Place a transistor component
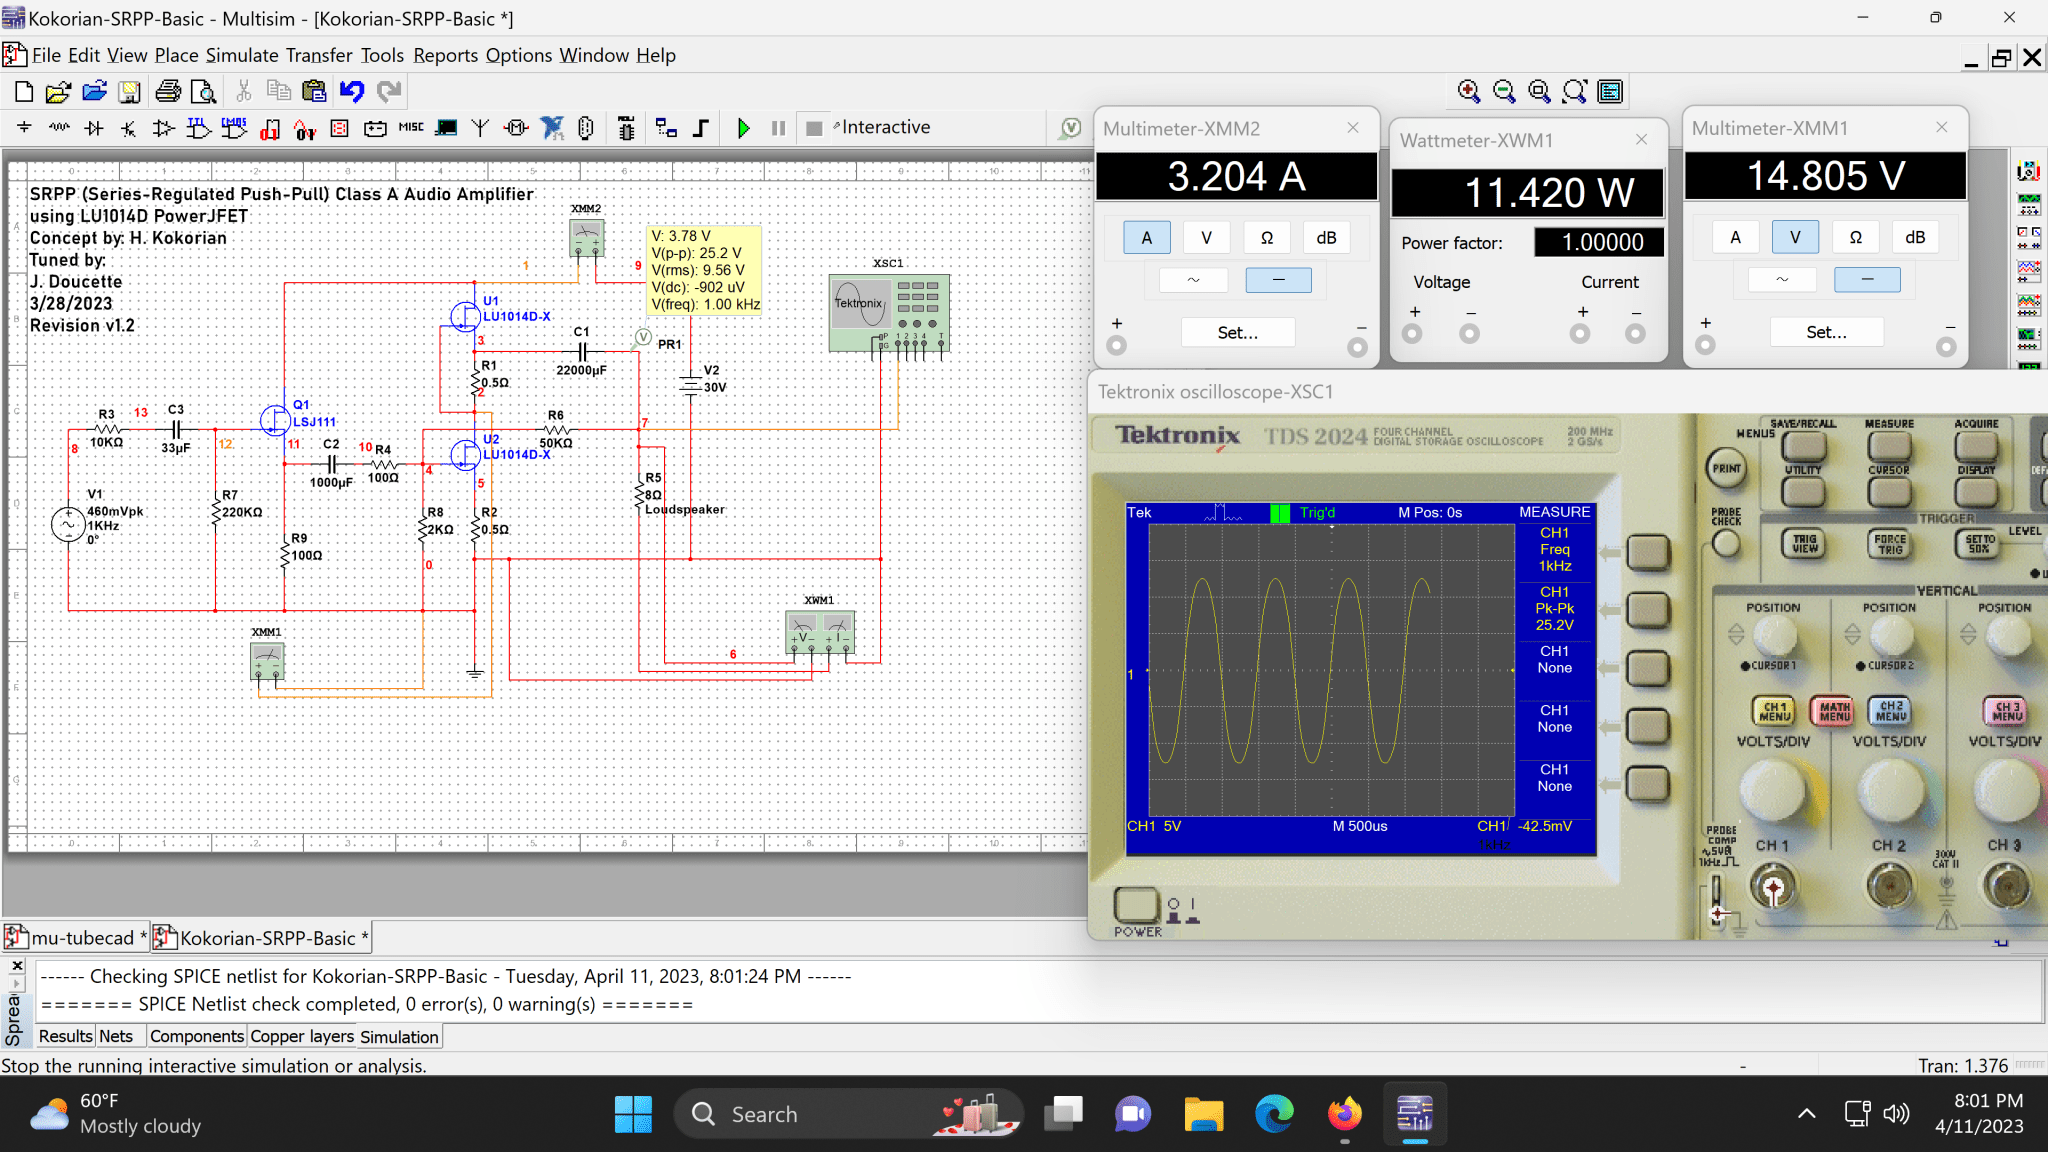This screenshot has height=1152, width=2048. click(x=129, y=128)
